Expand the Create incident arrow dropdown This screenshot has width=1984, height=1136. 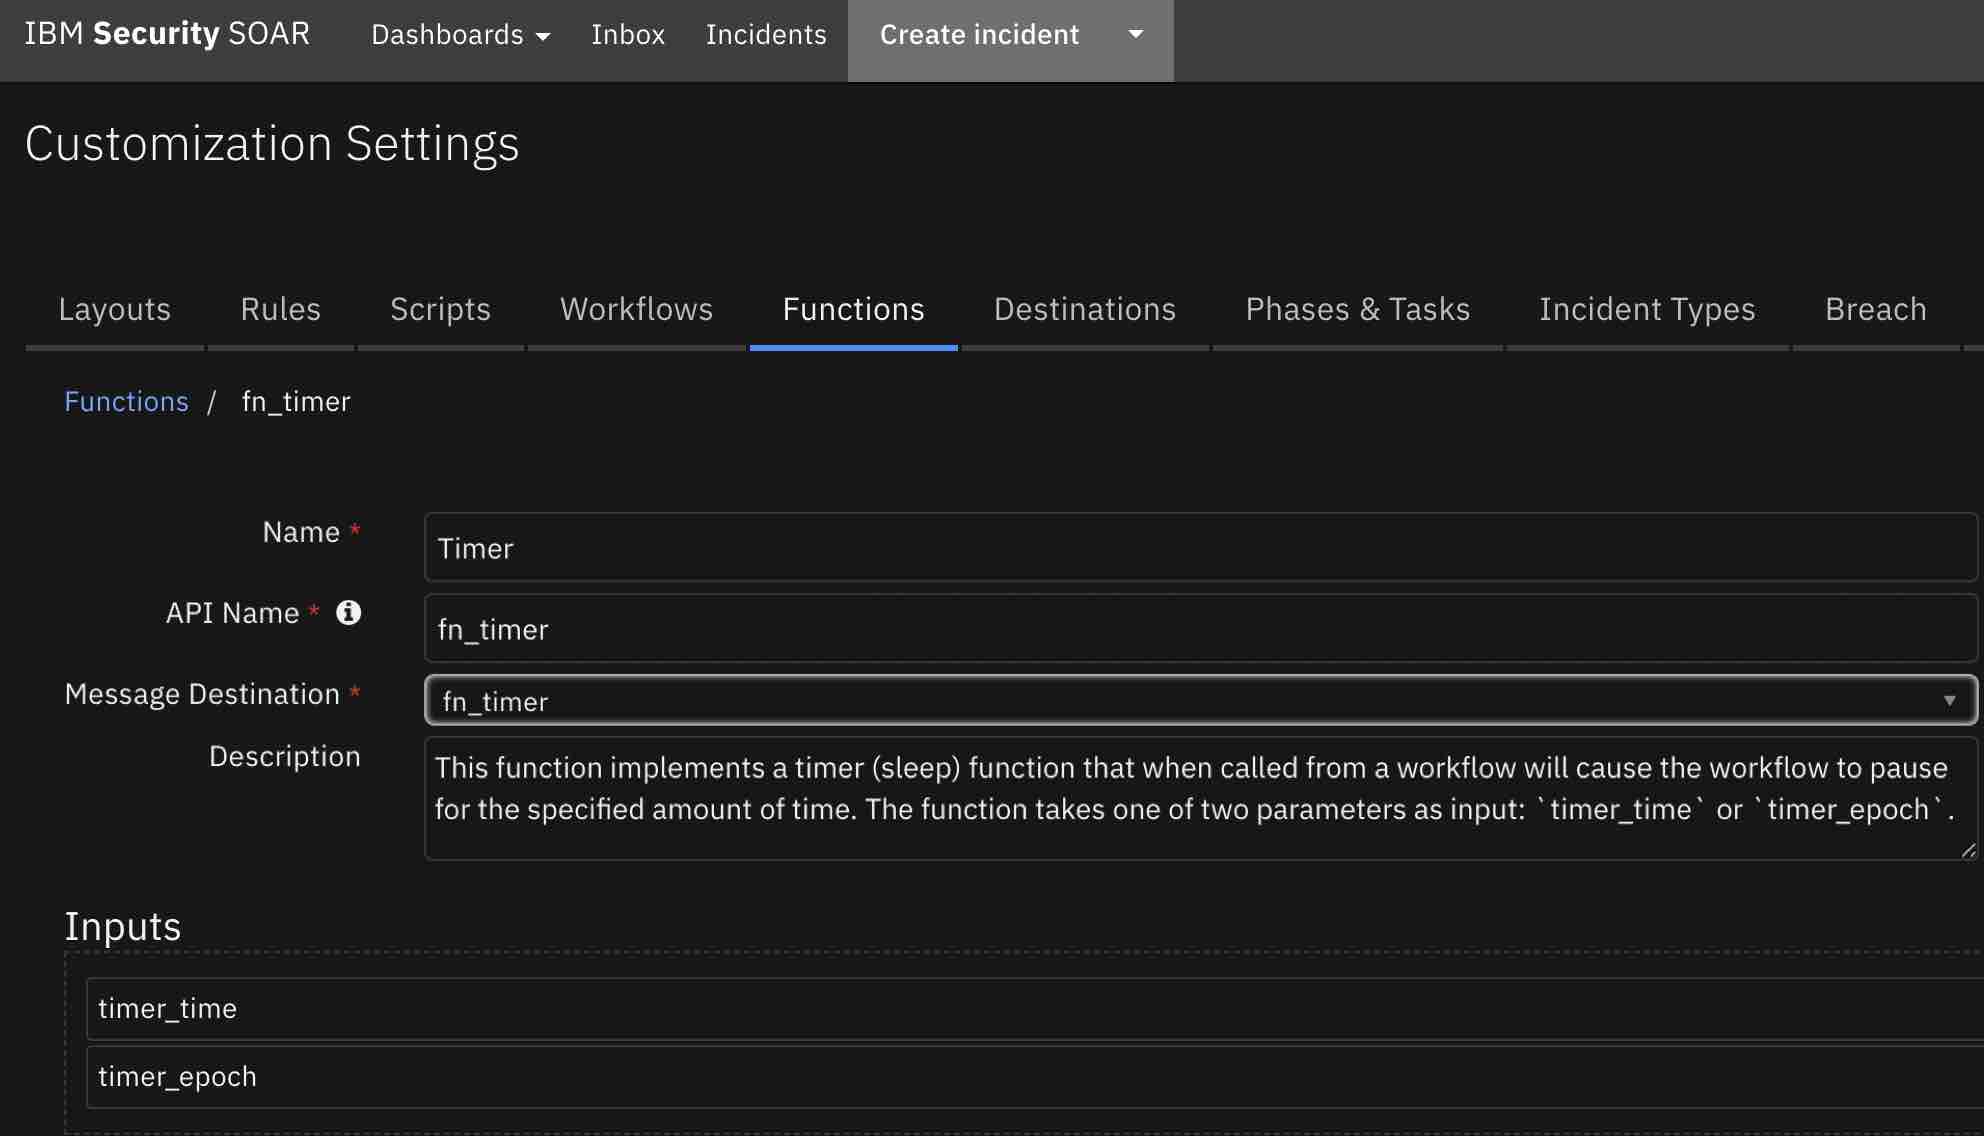tap(1135, 35)
